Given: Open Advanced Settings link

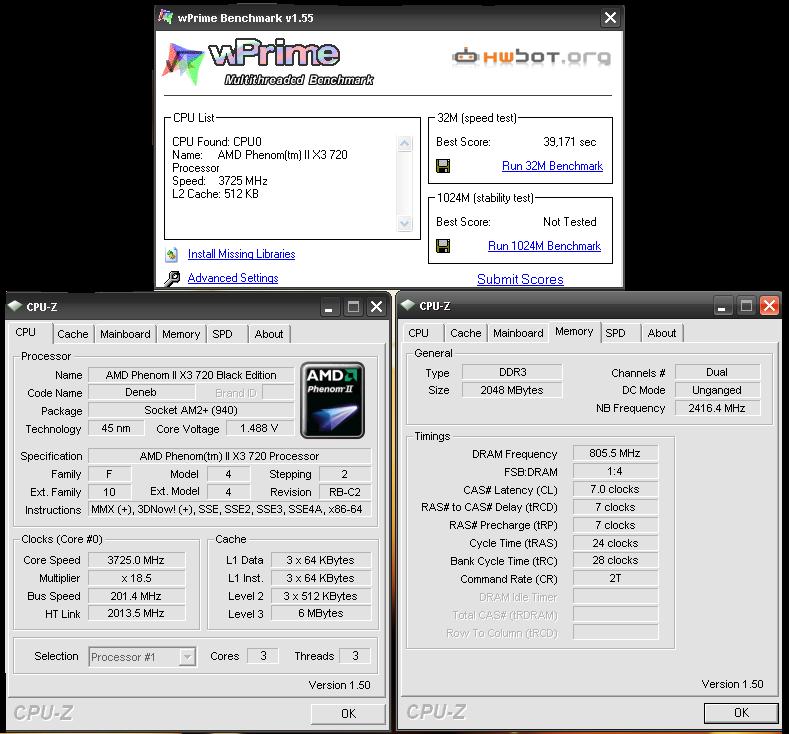Looking at the screenshot, I should coord(233,278).
